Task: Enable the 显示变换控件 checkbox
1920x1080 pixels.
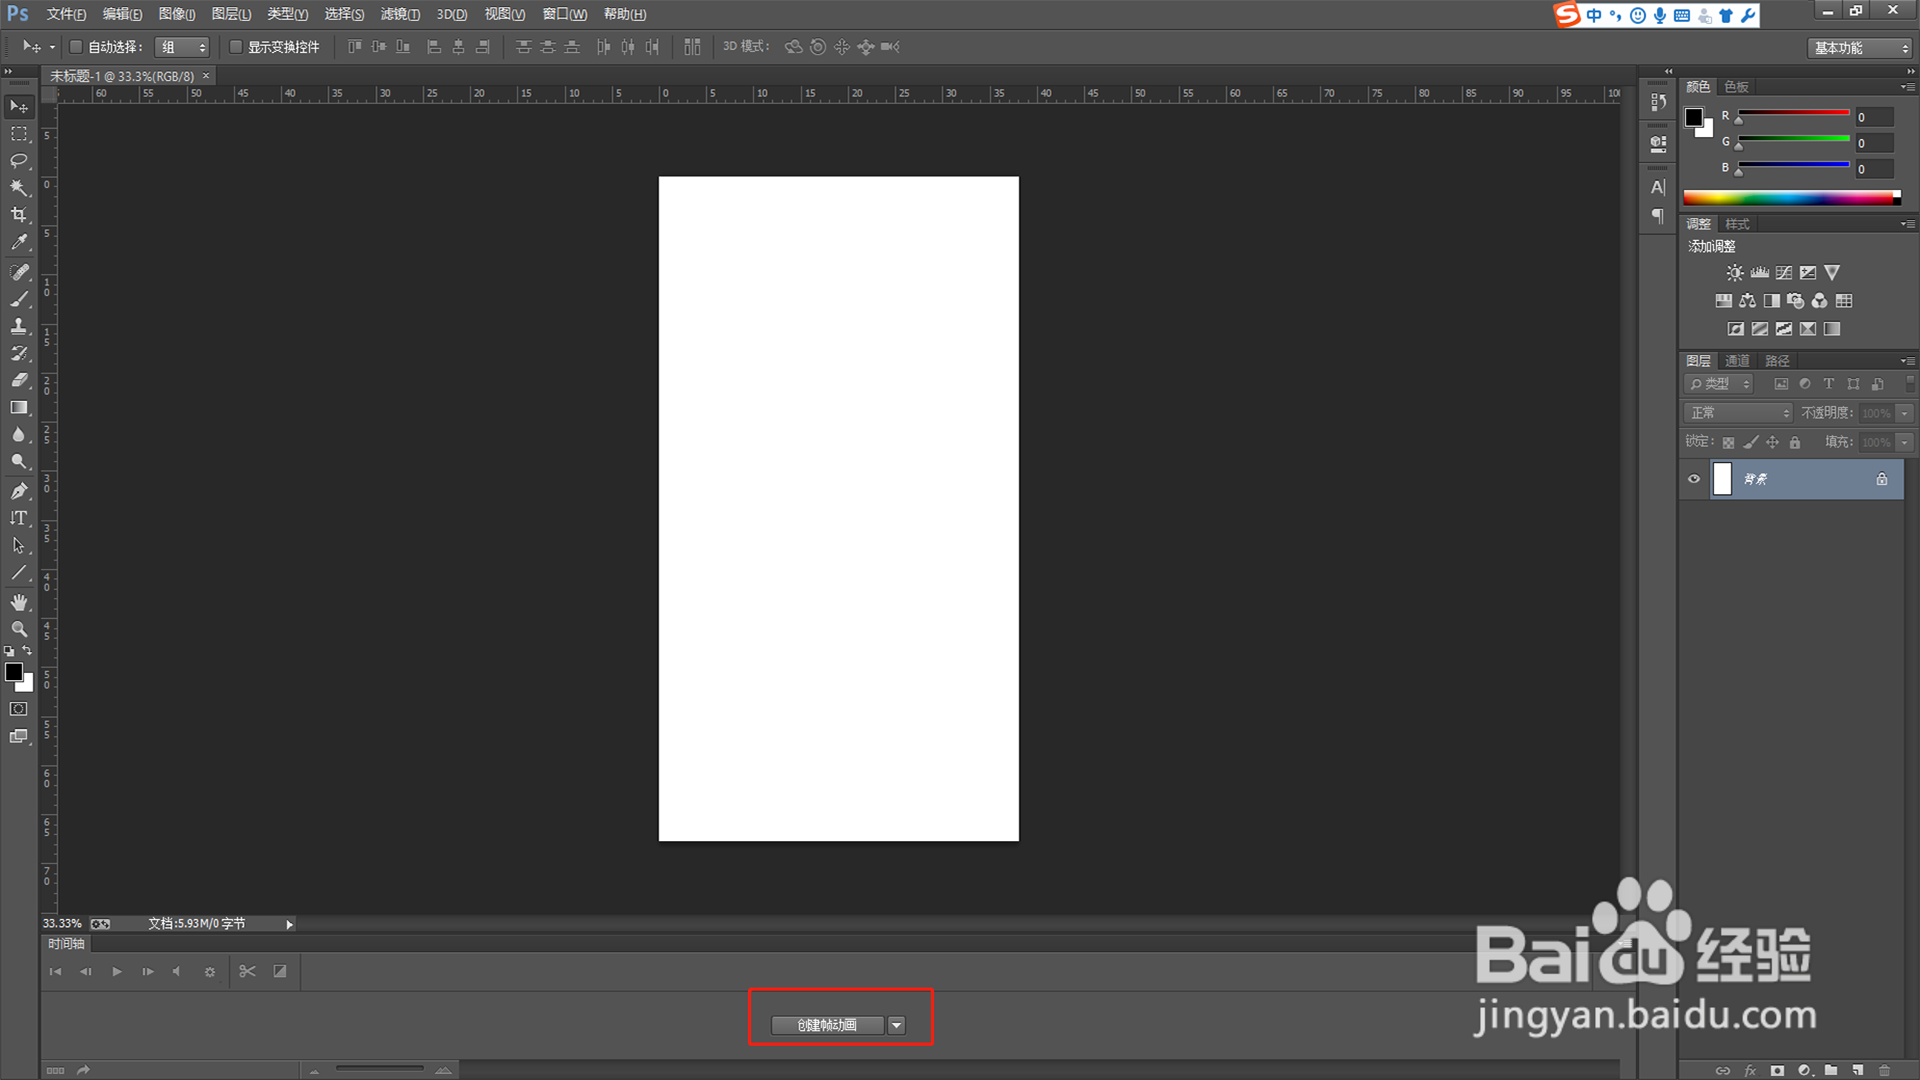Action: point(236,47)
